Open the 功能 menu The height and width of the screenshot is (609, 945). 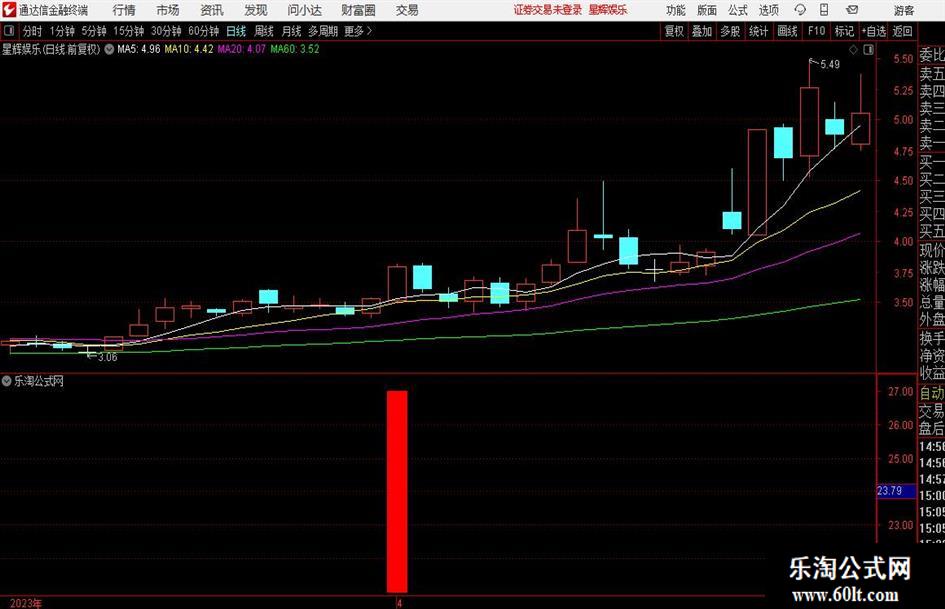[676, 10]
